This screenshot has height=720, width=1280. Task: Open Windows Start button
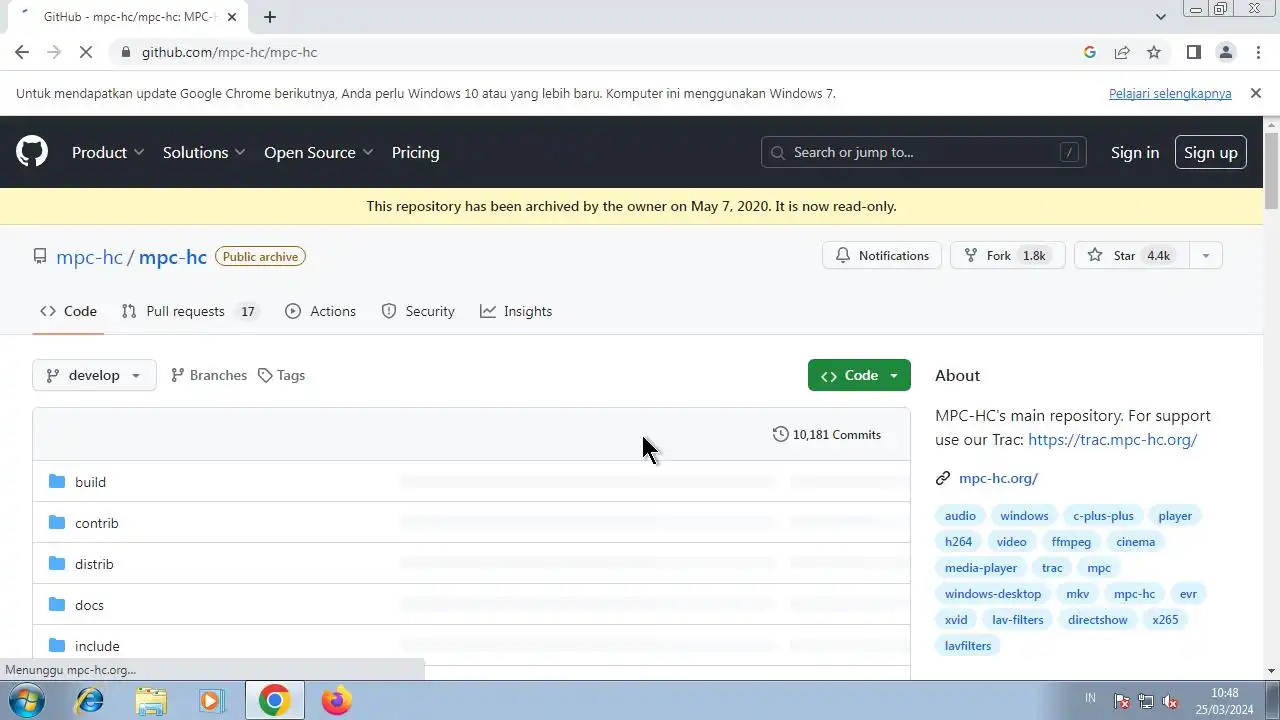click(26, 701)
